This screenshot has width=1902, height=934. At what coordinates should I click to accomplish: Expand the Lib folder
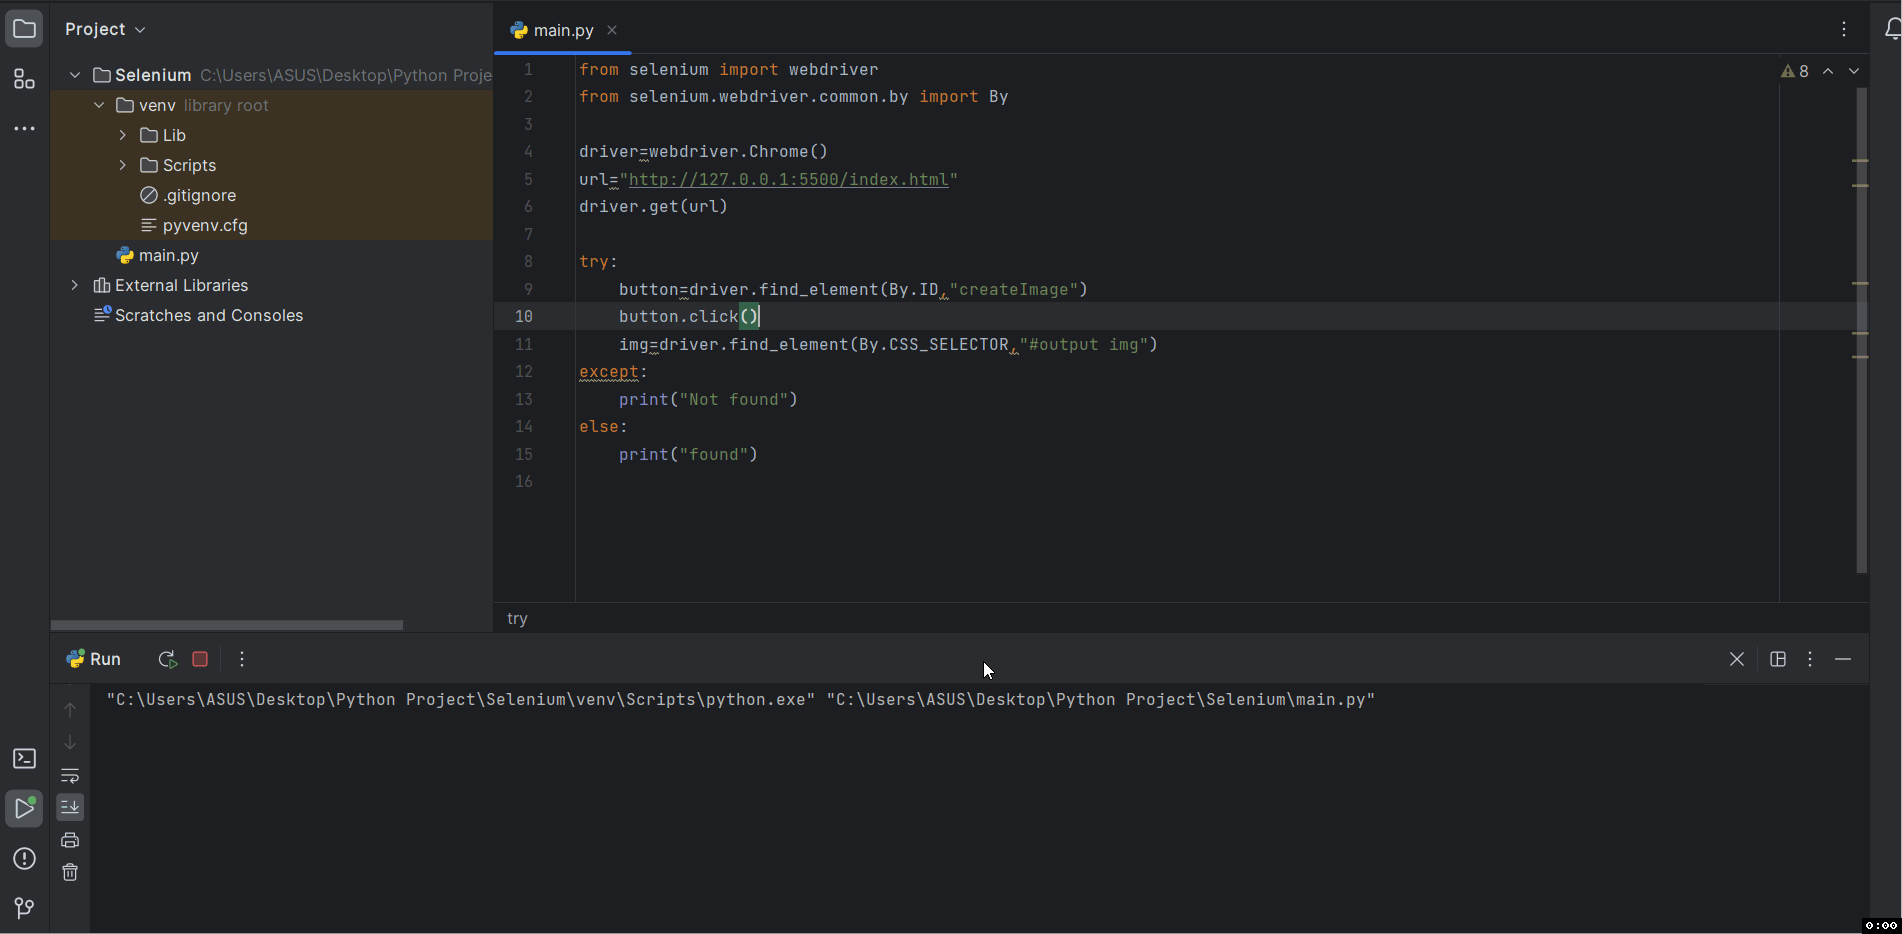coord(123,135)
